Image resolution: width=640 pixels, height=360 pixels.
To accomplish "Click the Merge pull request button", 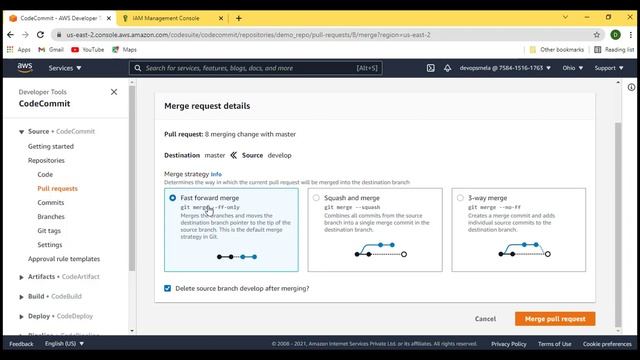I will 555,319.
